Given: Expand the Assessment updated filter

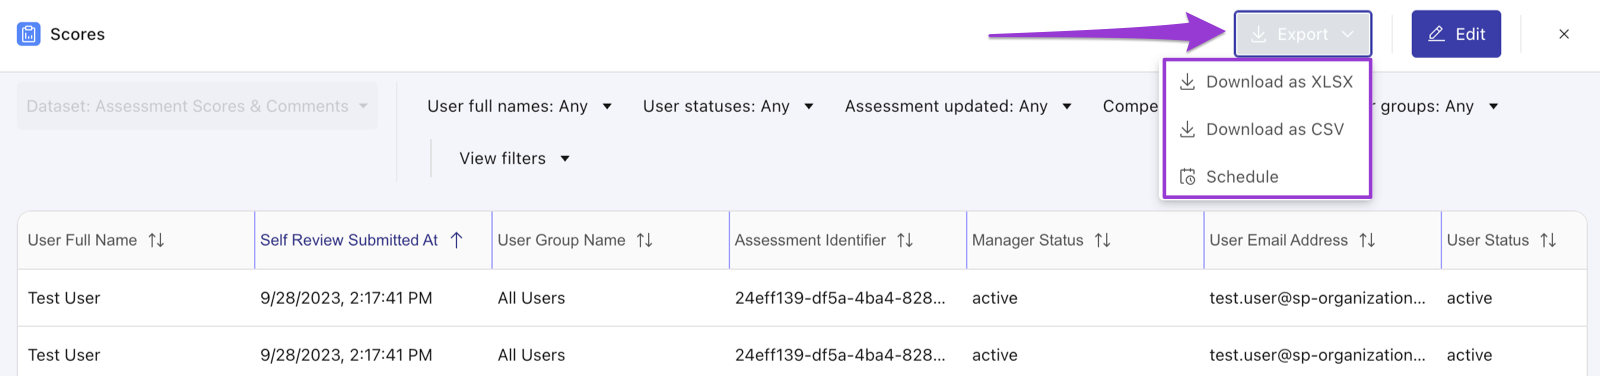Looking at the screenshot, I should pos(958,106).
